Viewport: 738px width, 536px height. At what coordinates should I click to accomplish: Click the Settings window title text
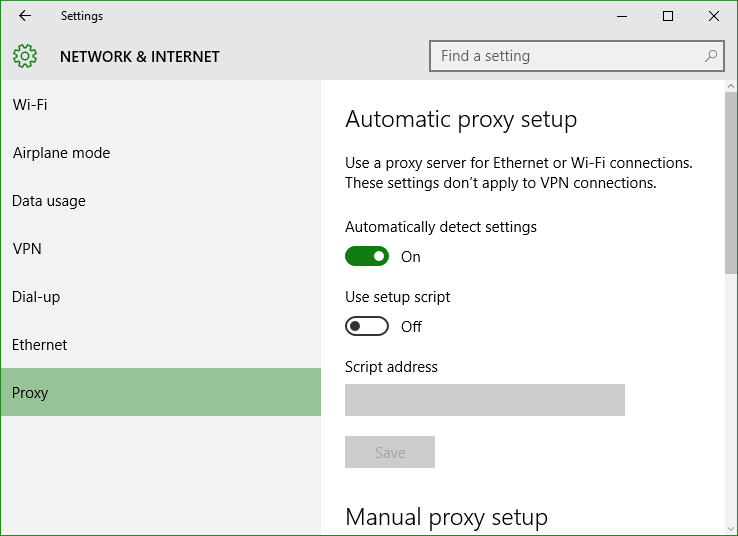pos(82,16)
